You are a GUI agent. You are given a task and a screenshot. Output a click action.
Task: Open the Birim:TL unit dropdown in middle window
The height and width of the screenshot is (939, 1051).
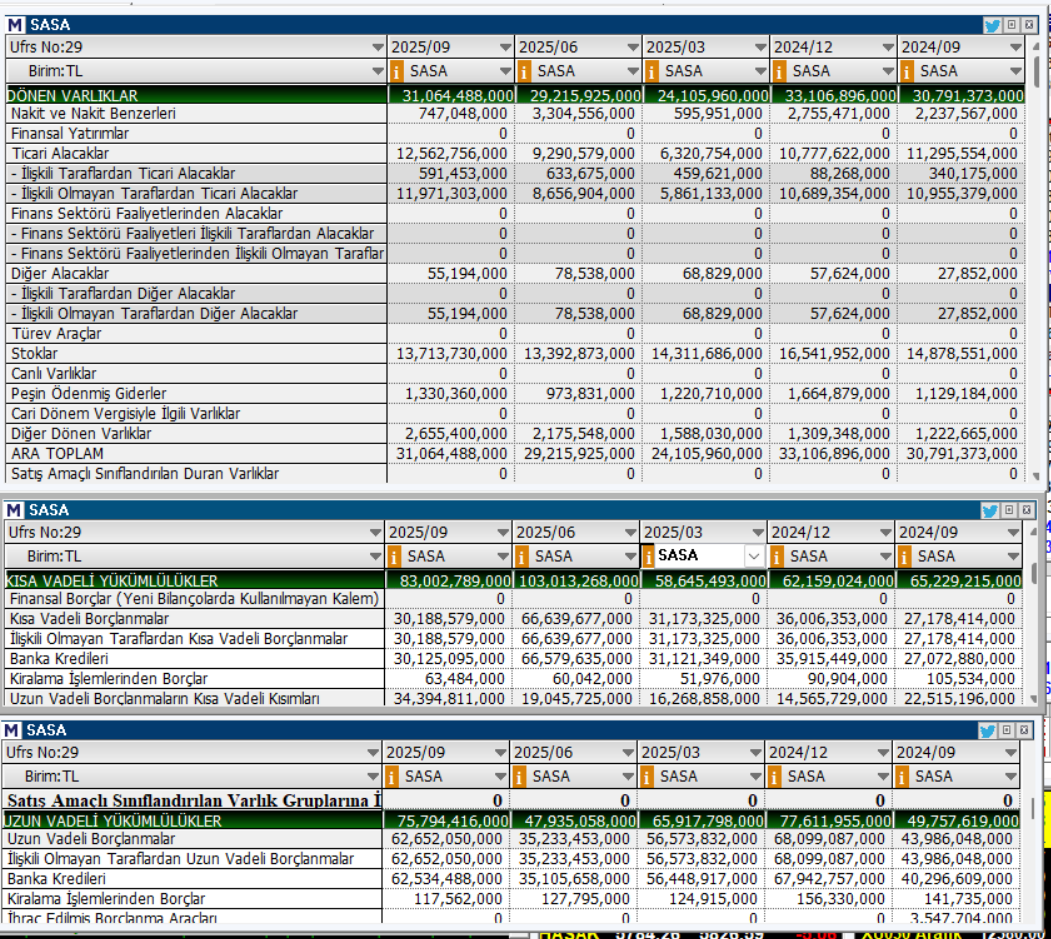click(x=375, y=556)
